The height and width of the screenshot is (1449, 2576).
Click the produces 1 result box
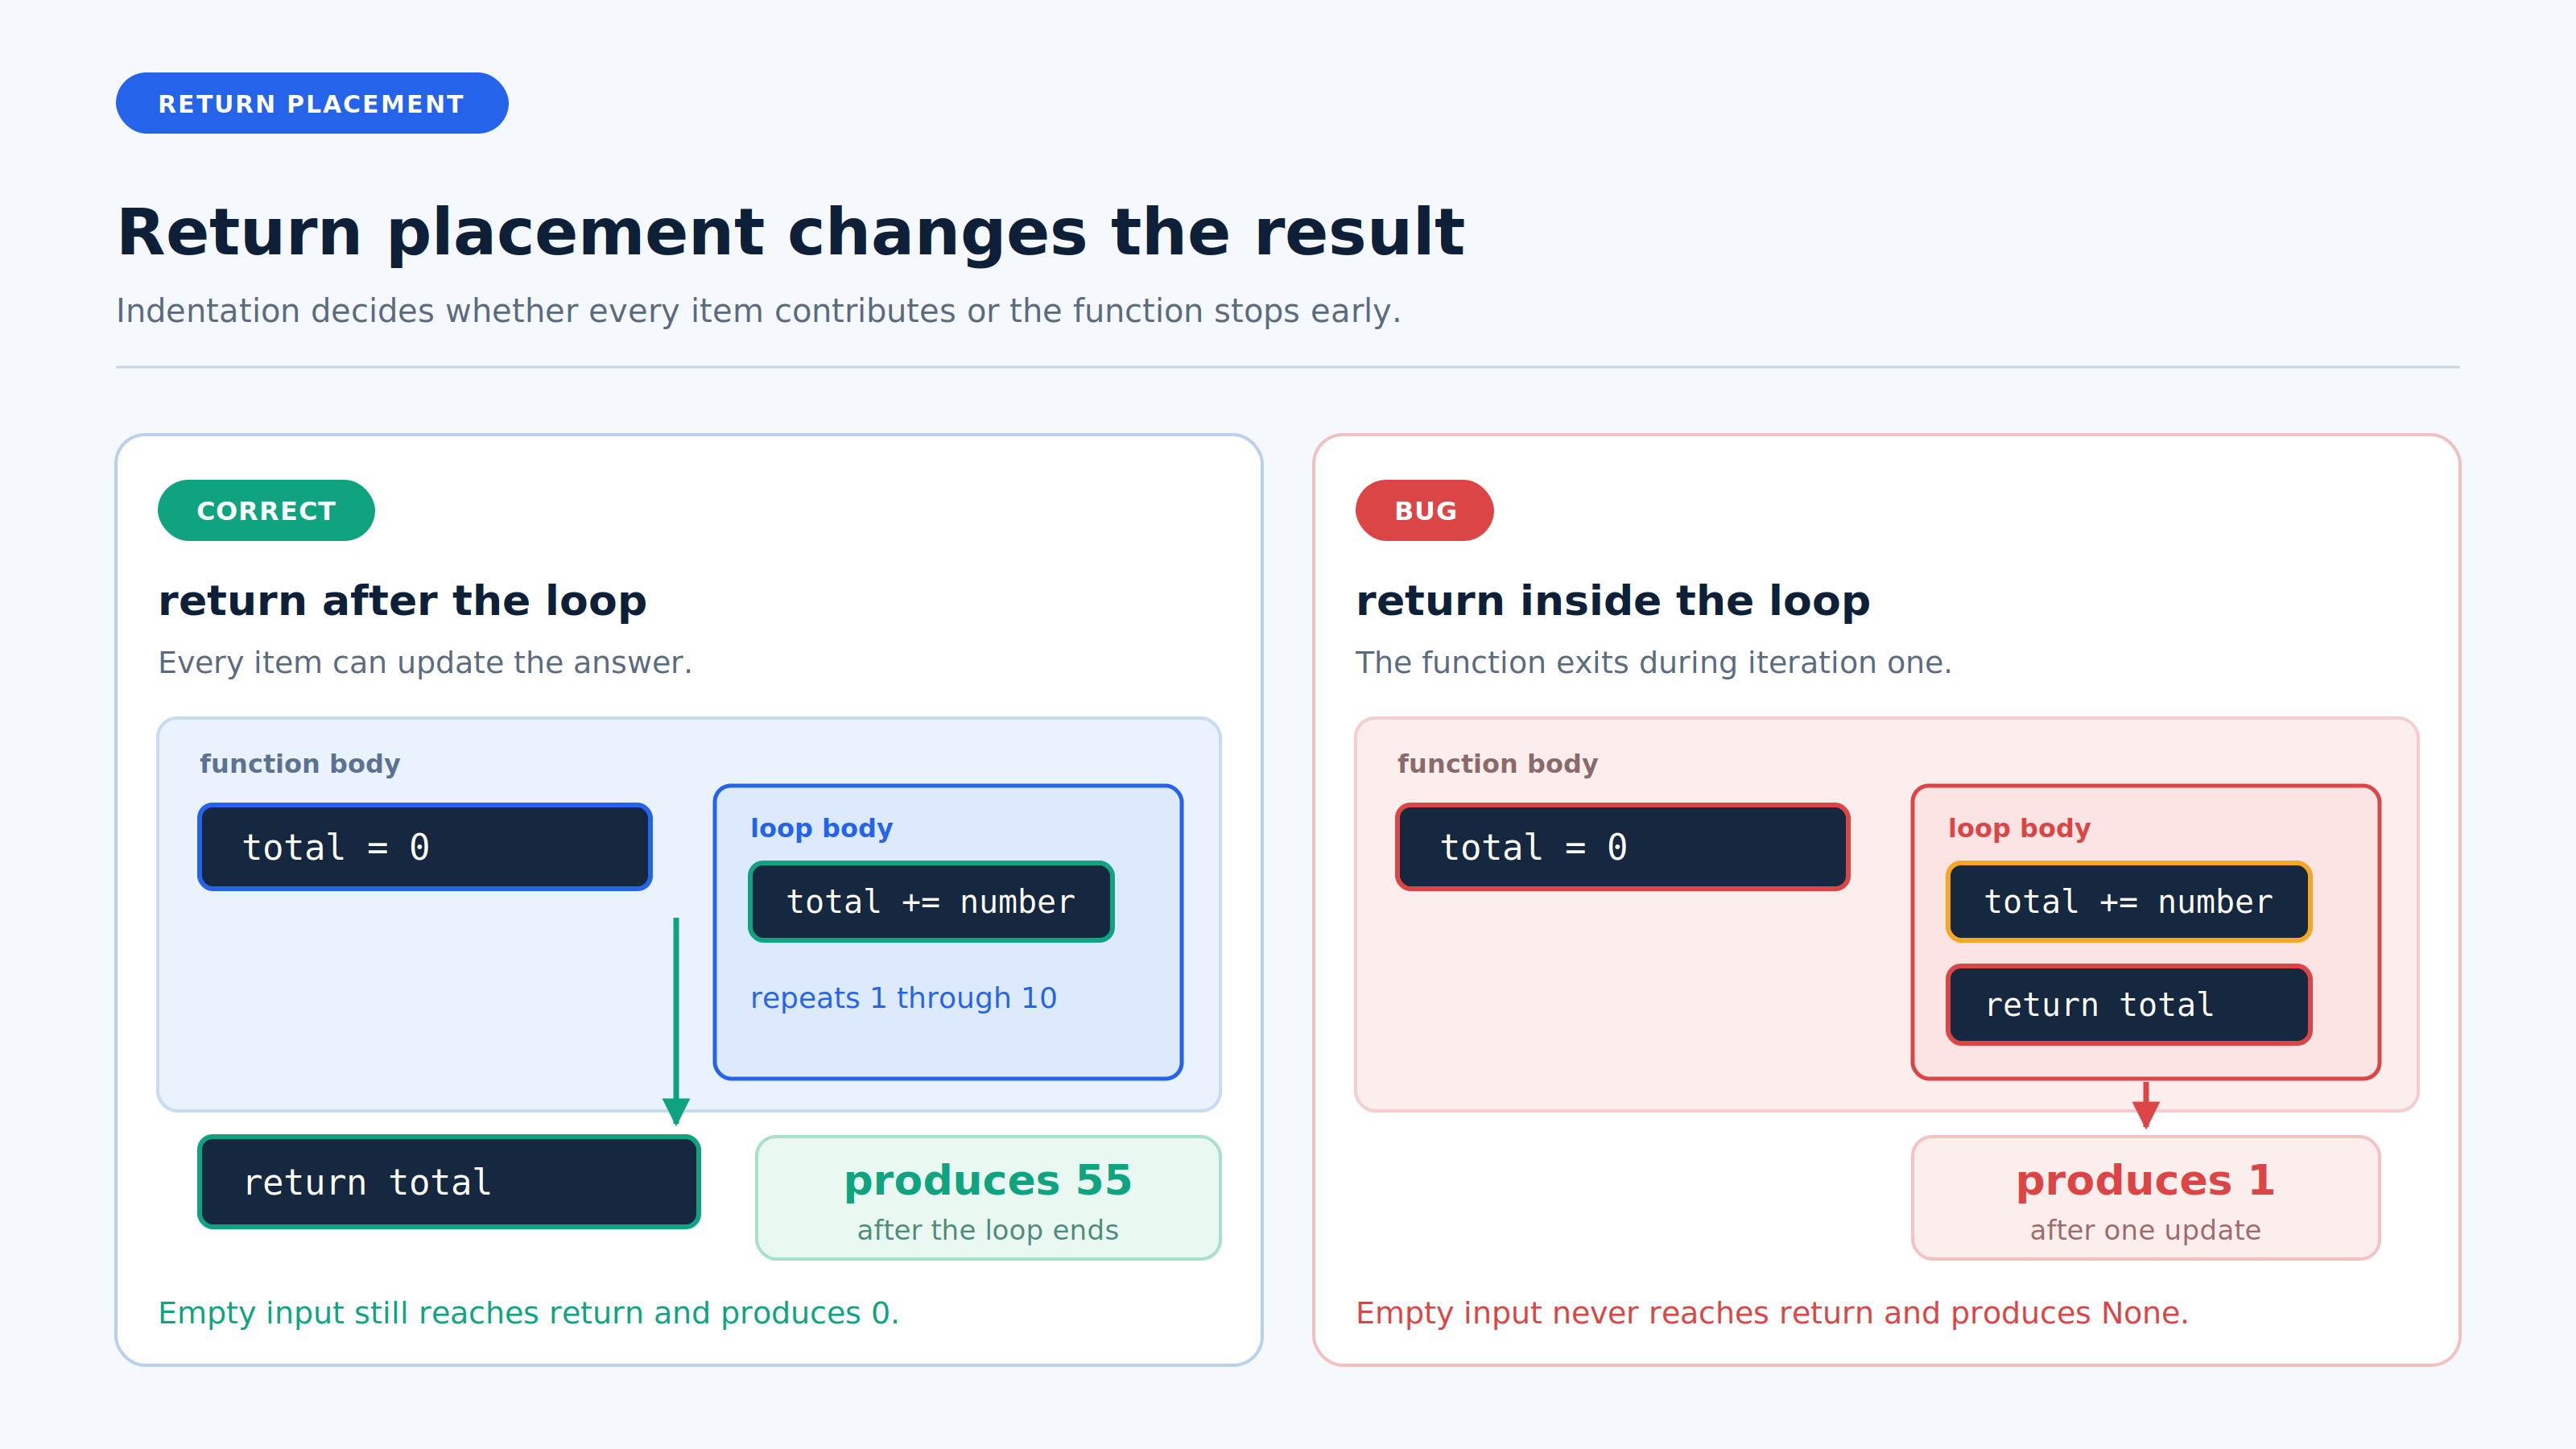(2145, 1197)
